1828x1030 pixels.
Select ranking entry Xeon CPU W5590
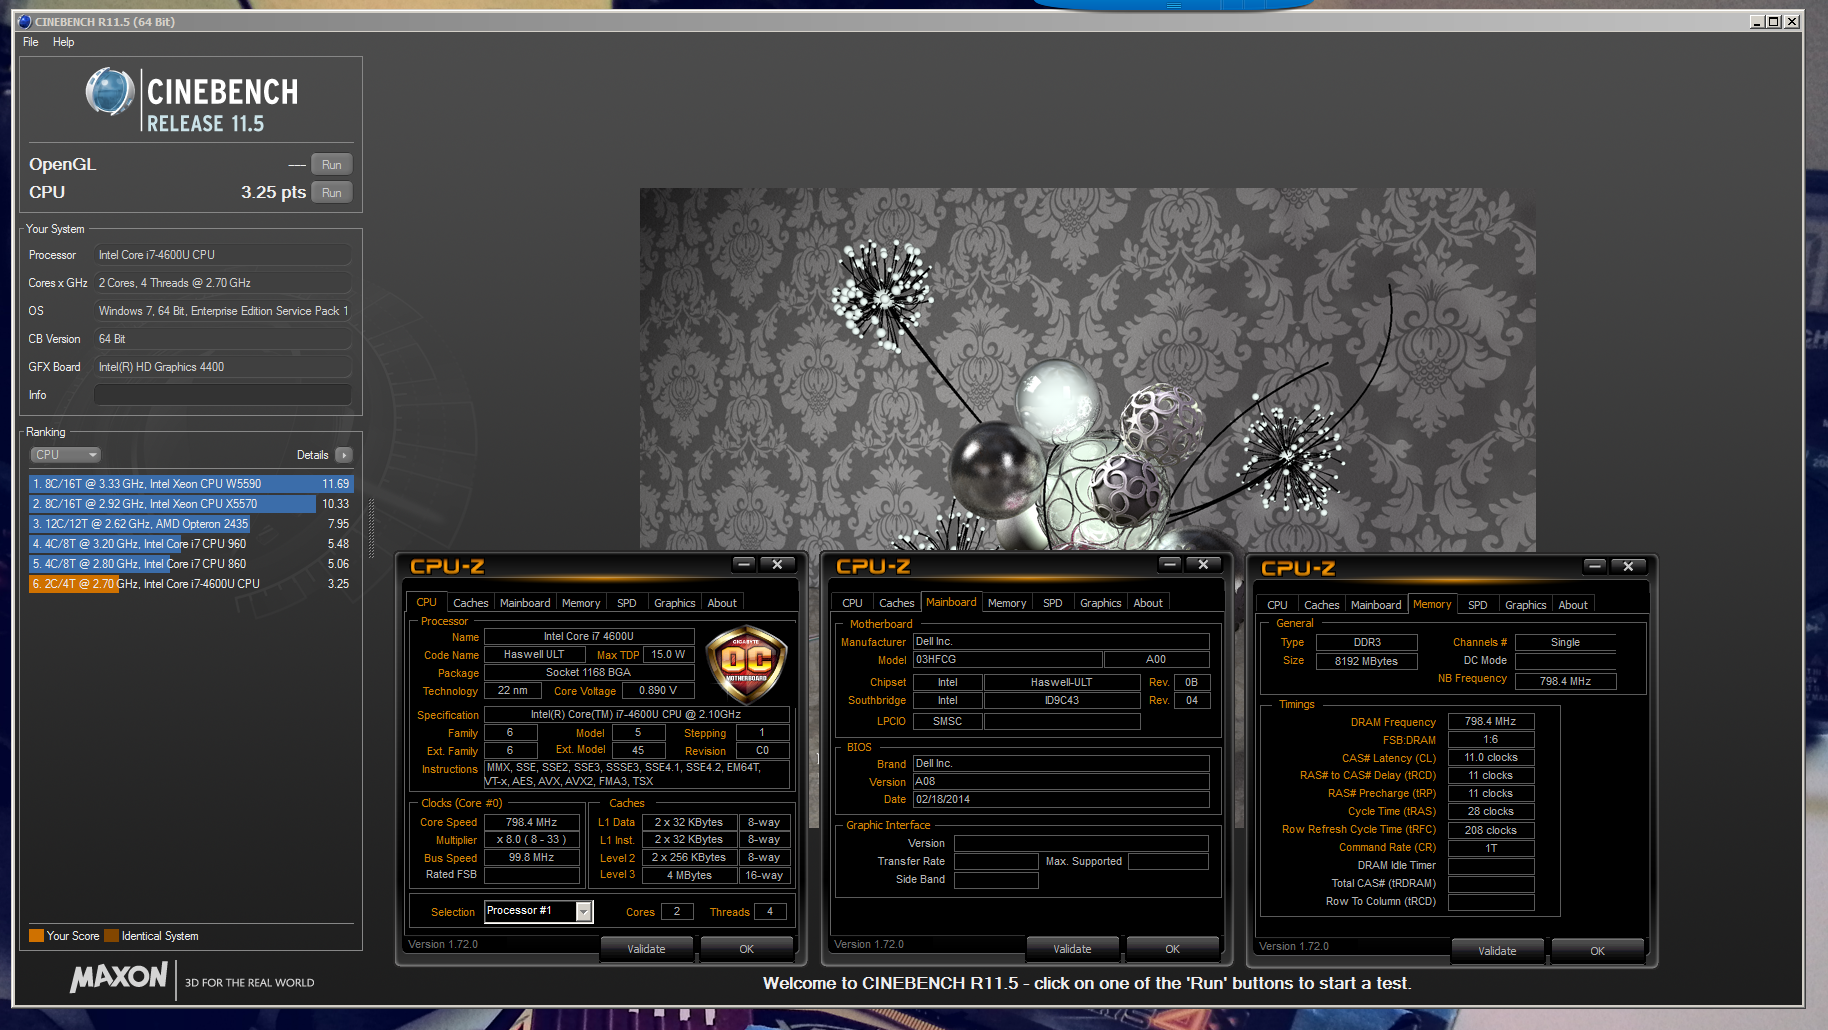tap(191, 484)
